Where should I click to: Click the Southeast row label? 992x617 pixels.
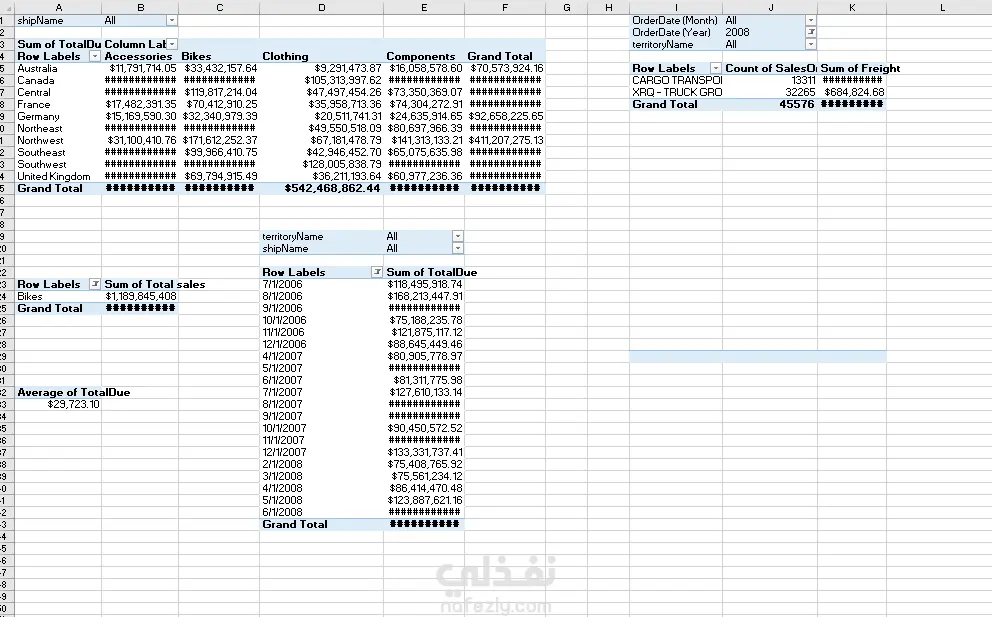(x=41, y=153)
